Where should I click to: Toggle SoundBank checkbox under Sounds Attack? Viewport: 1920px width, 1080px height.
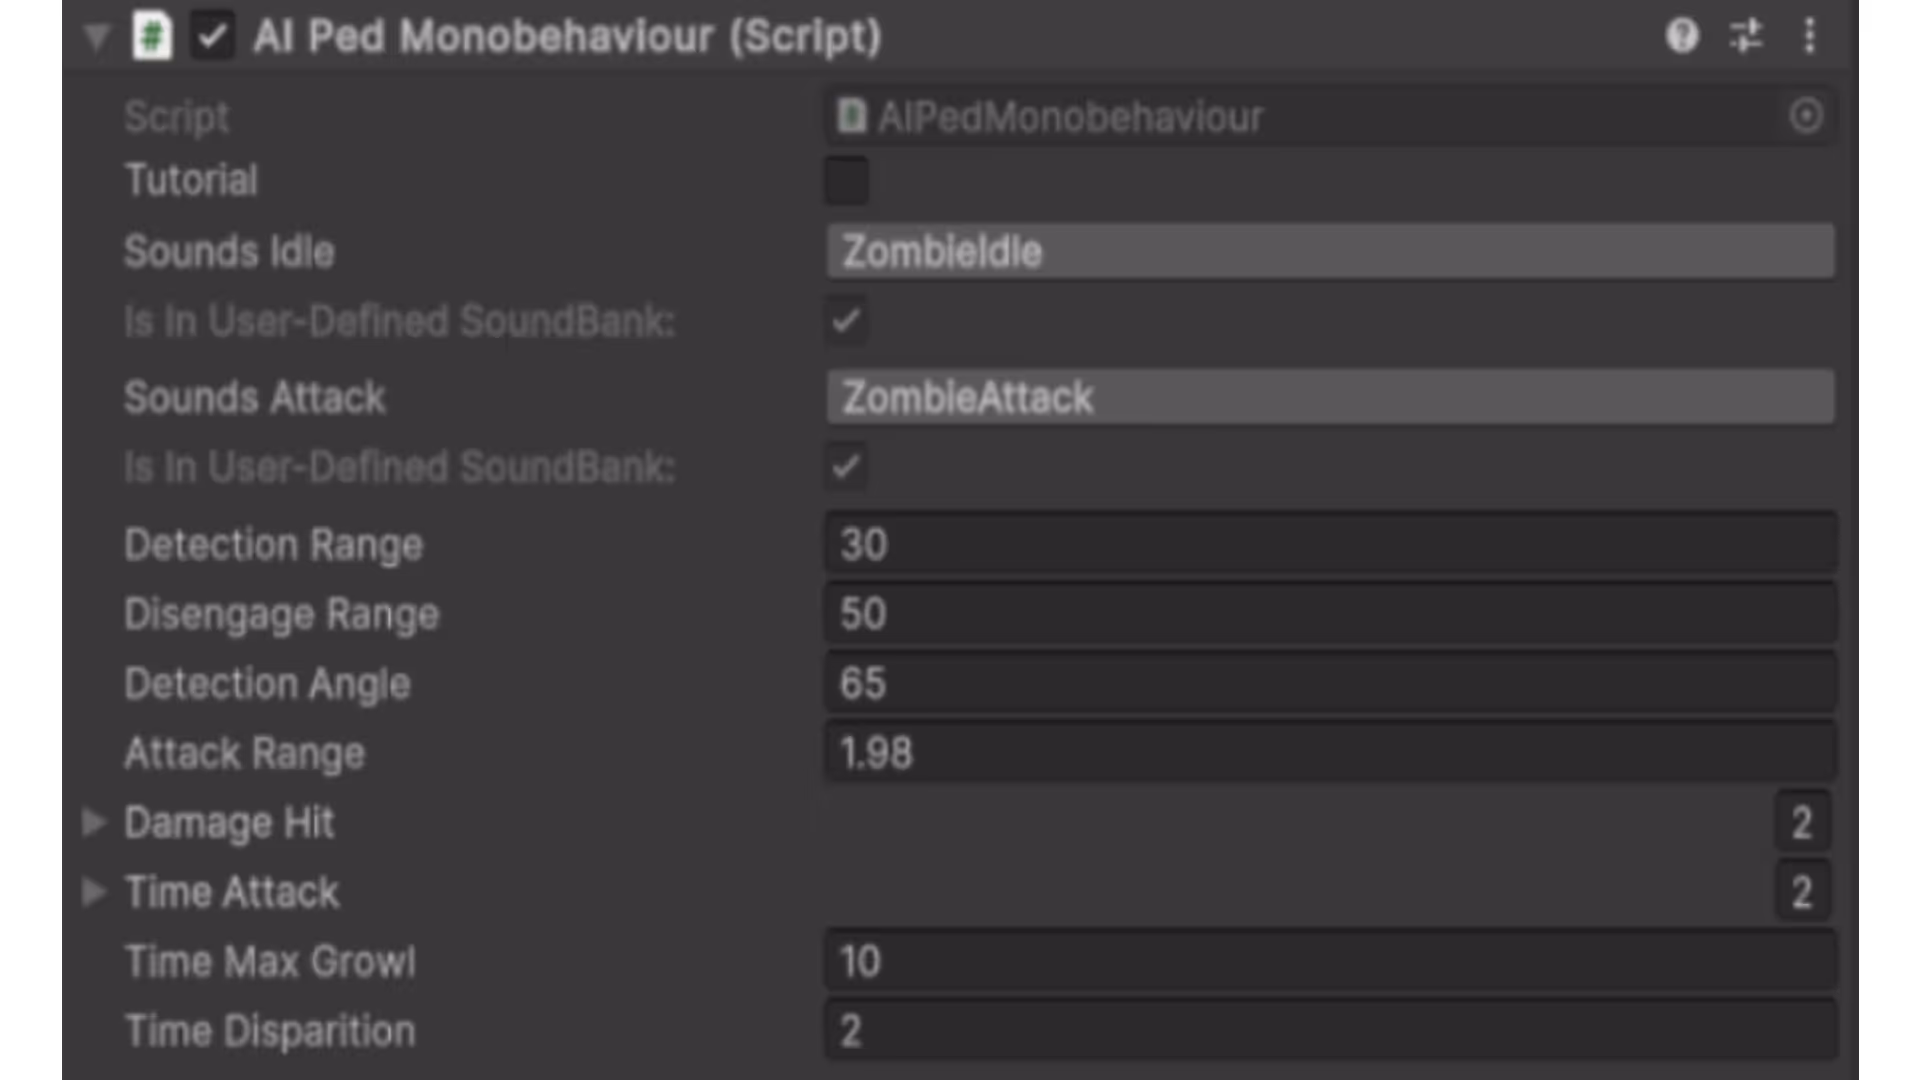(846, 467)
